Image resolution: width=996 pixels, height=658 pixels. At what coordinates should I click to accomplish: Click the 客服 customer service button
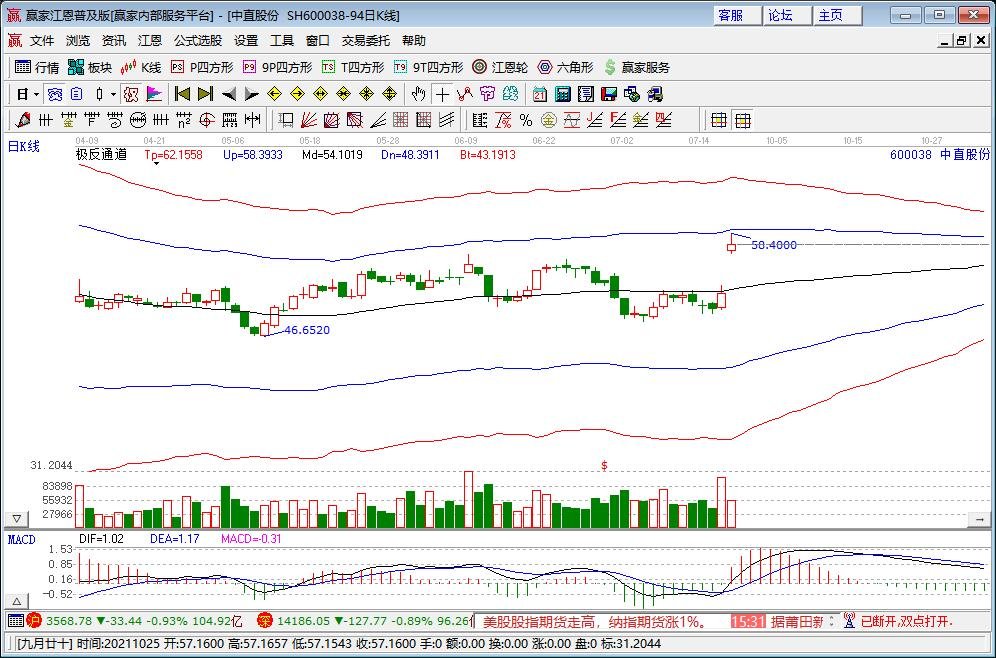coord(737,15)
